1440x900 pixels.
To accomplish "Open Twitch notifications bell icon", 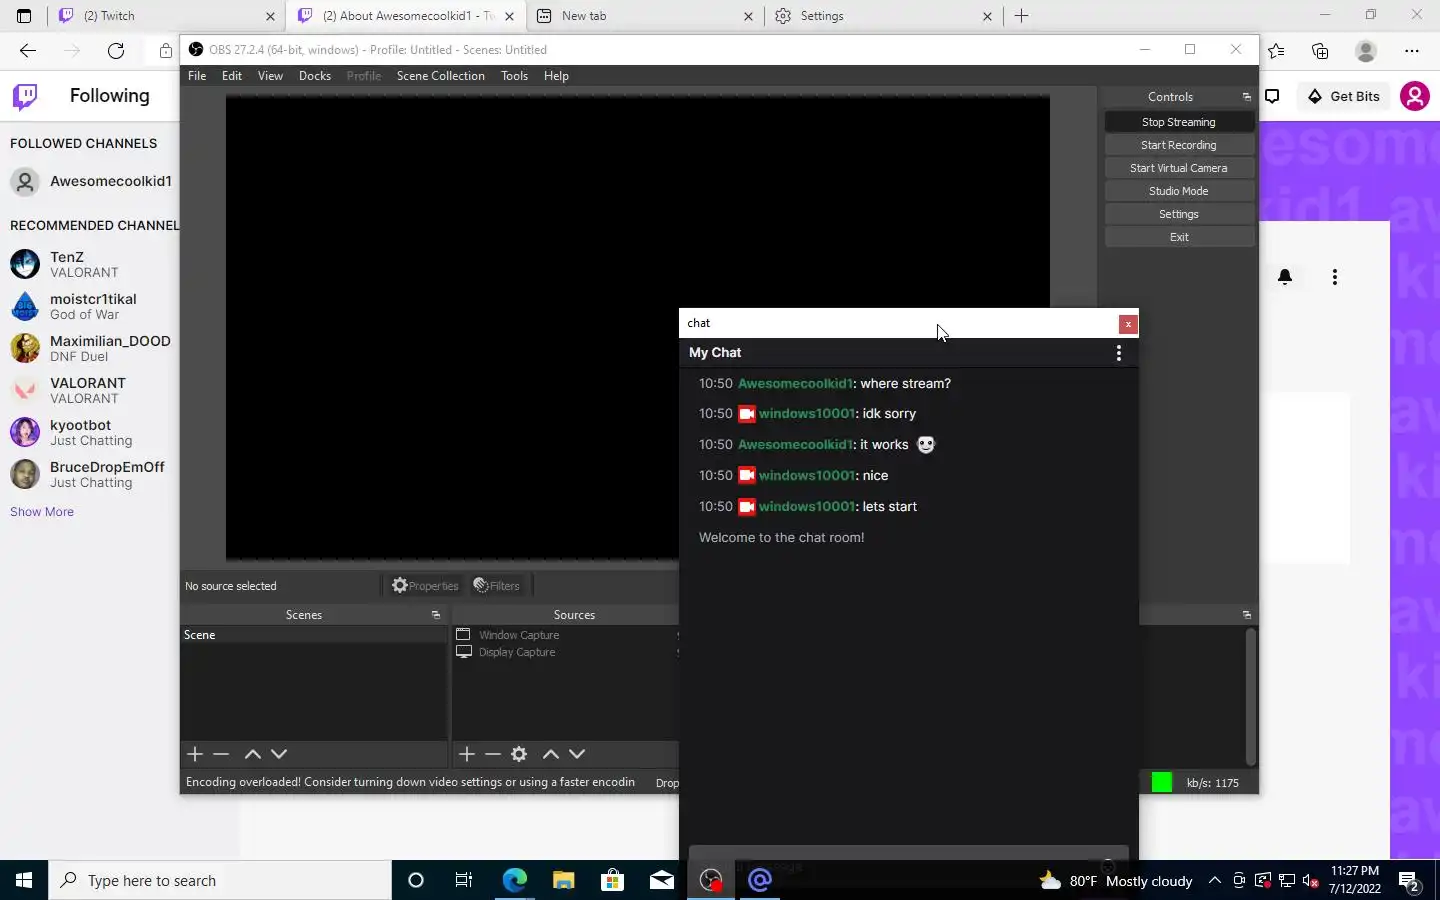I will point(1285,277).
